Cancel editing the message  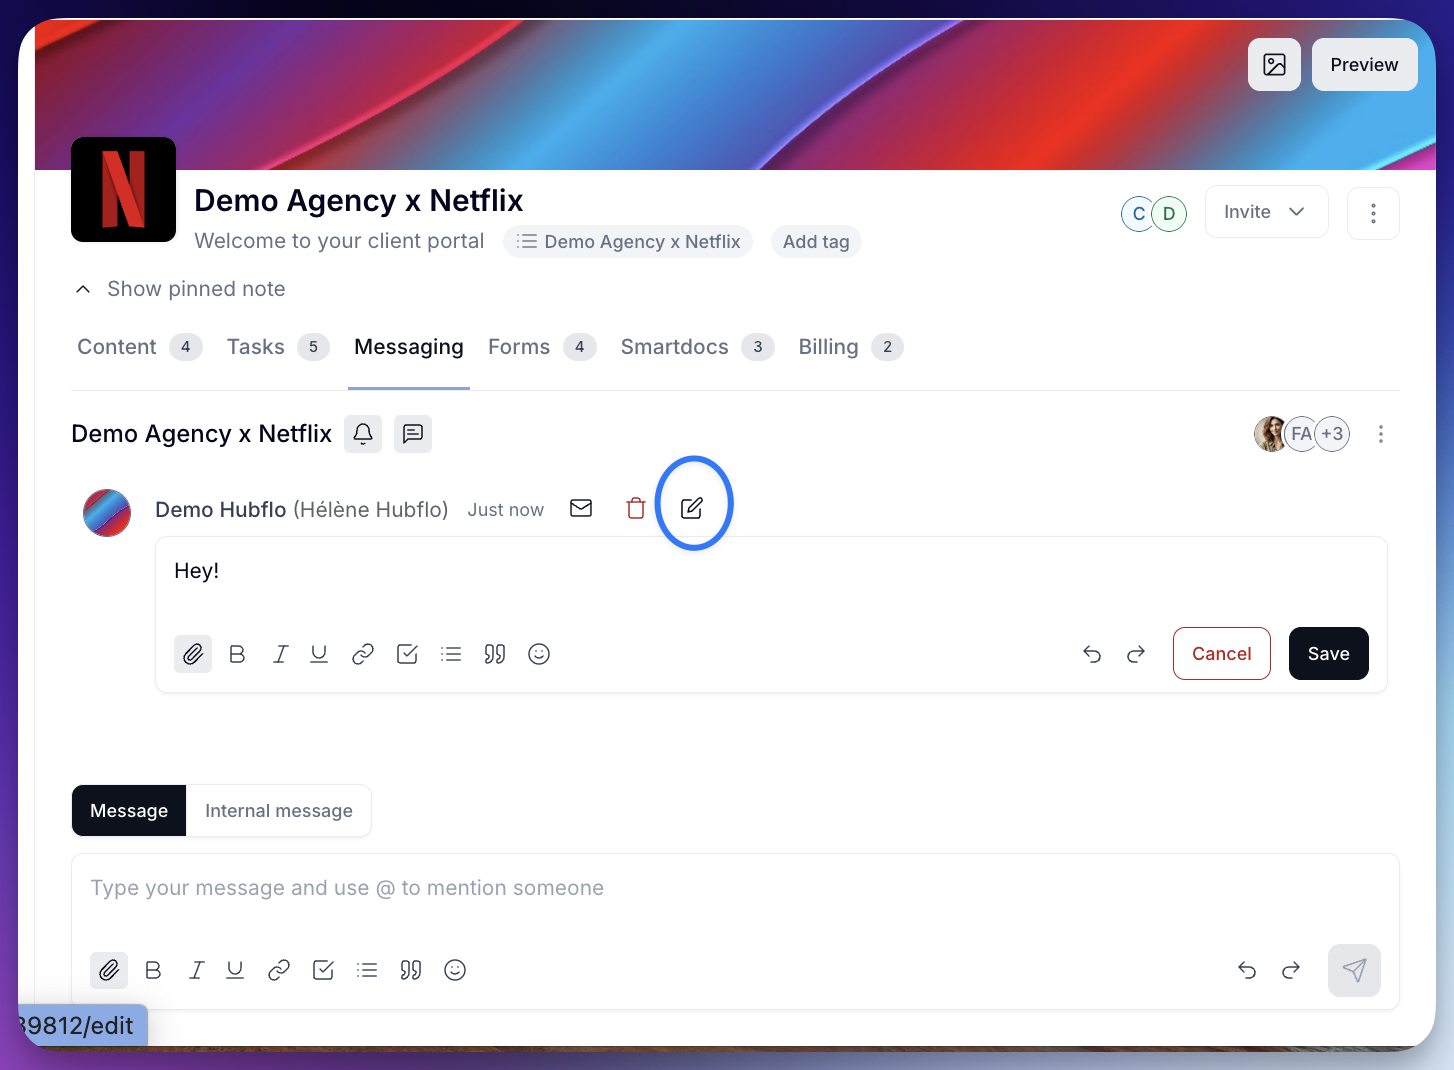(1221, 654)
